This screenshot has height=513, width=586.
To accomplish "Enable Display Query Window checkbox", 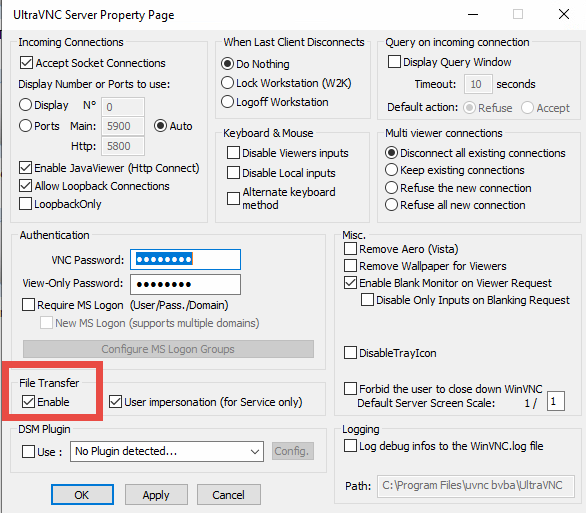I will pyautogui.click(x=394, y=62).
